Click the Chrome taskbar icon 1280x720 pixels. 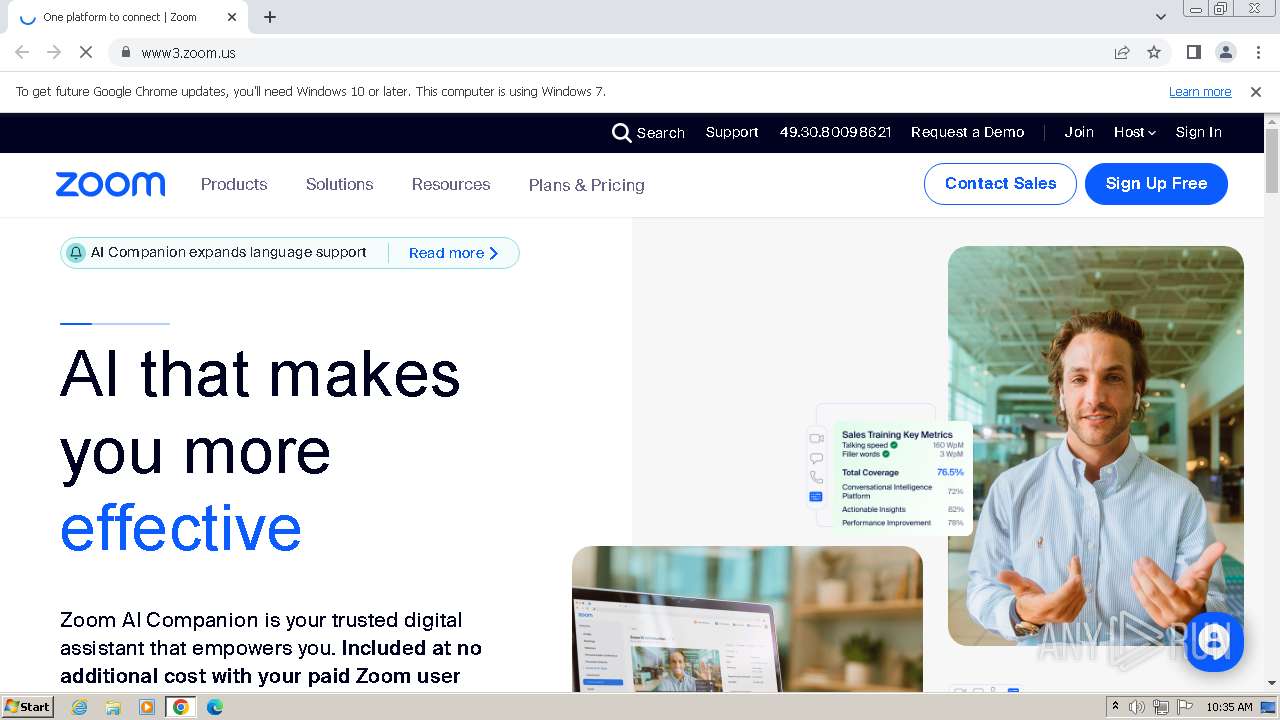pyautogui.click(x=180, y=707)
